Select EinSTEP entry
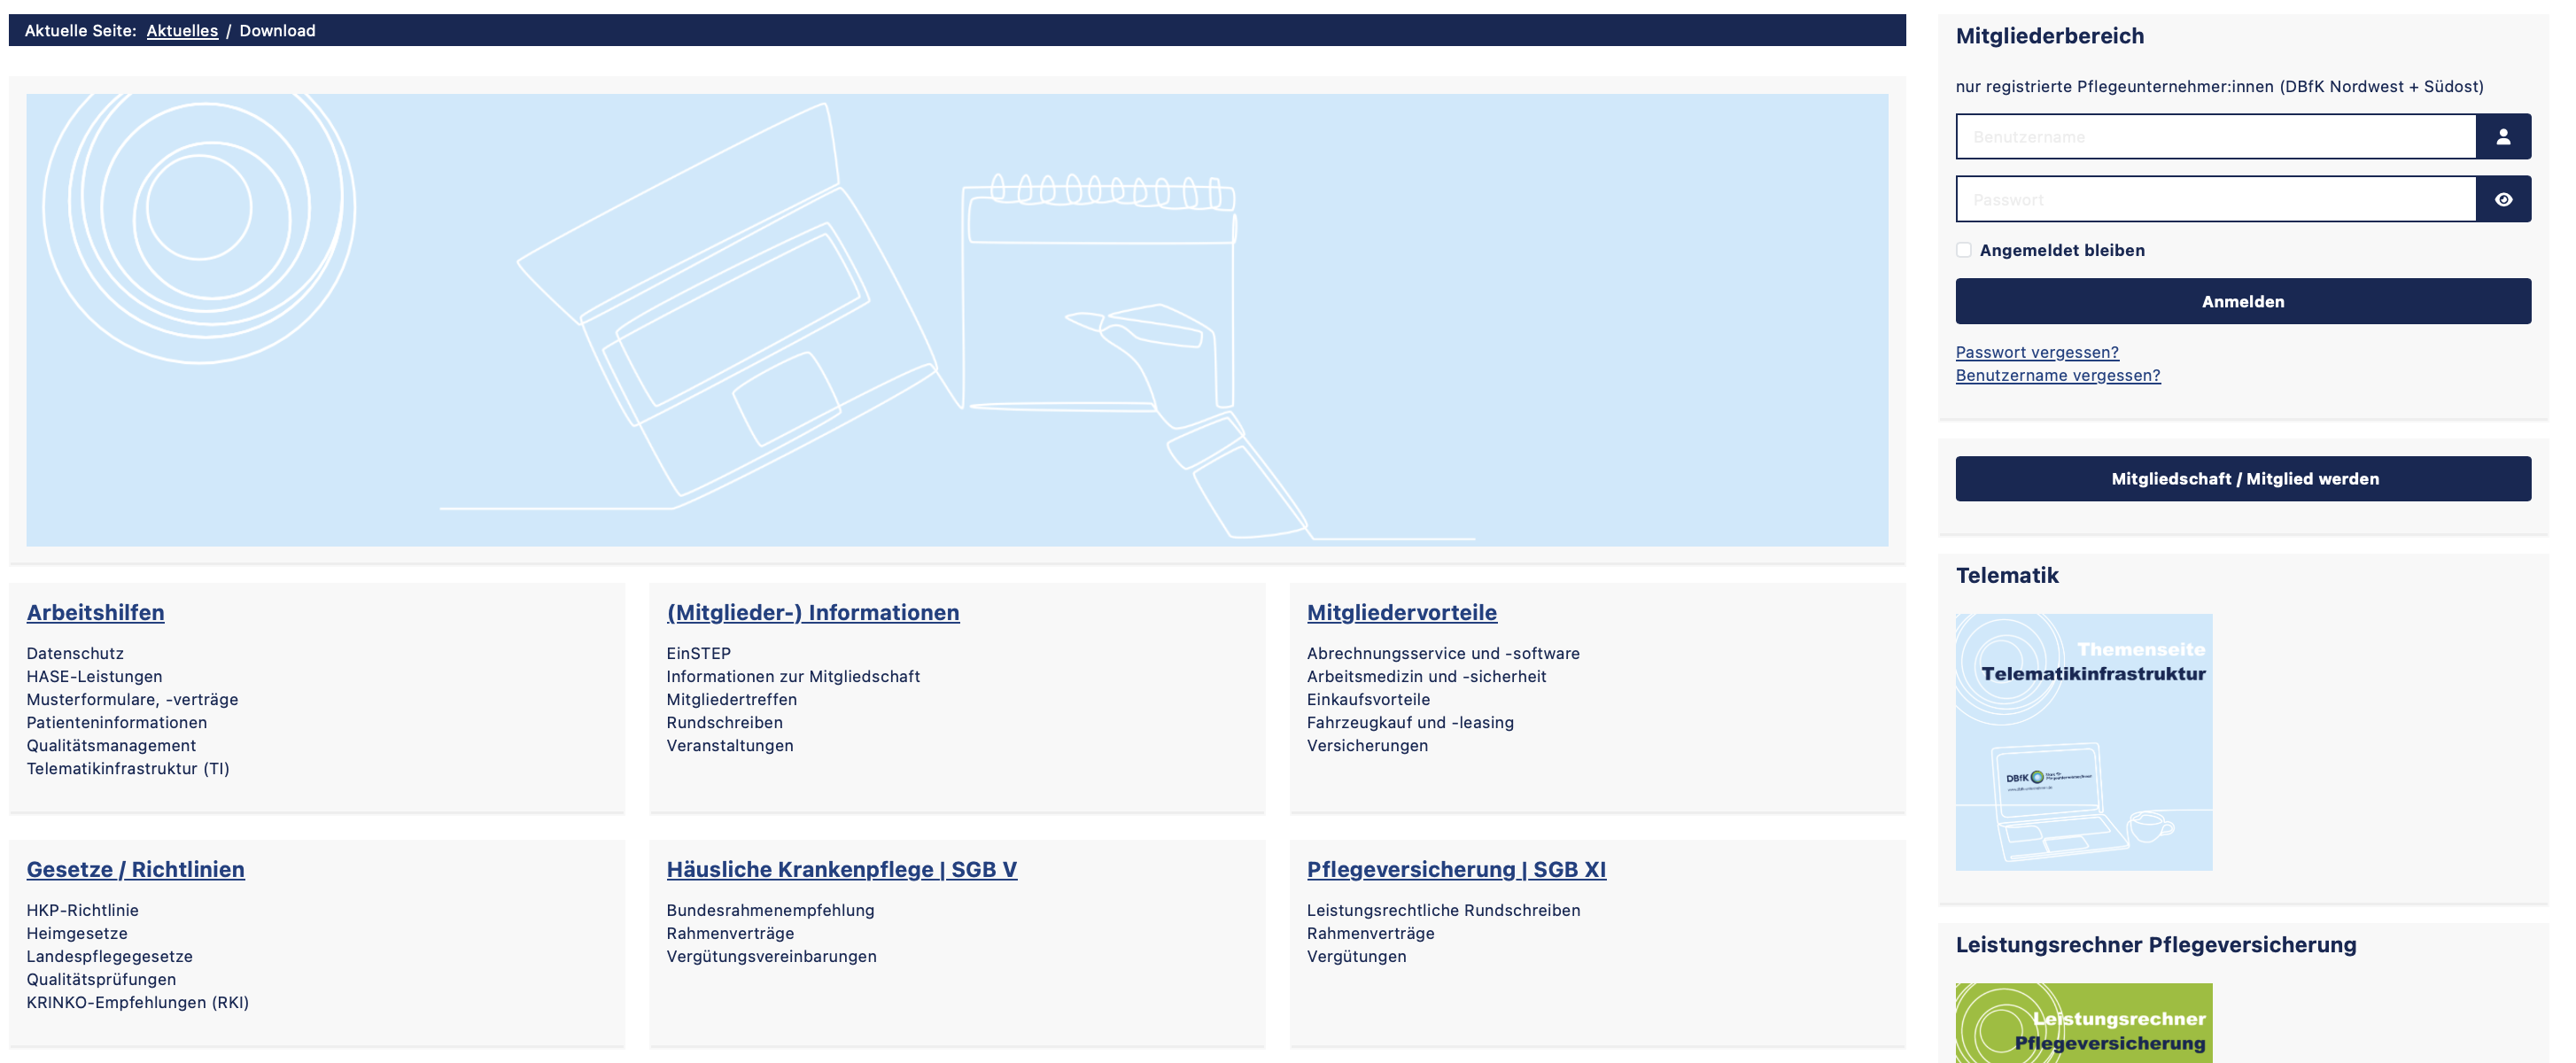2576x1063 pixels. [699, 653]
